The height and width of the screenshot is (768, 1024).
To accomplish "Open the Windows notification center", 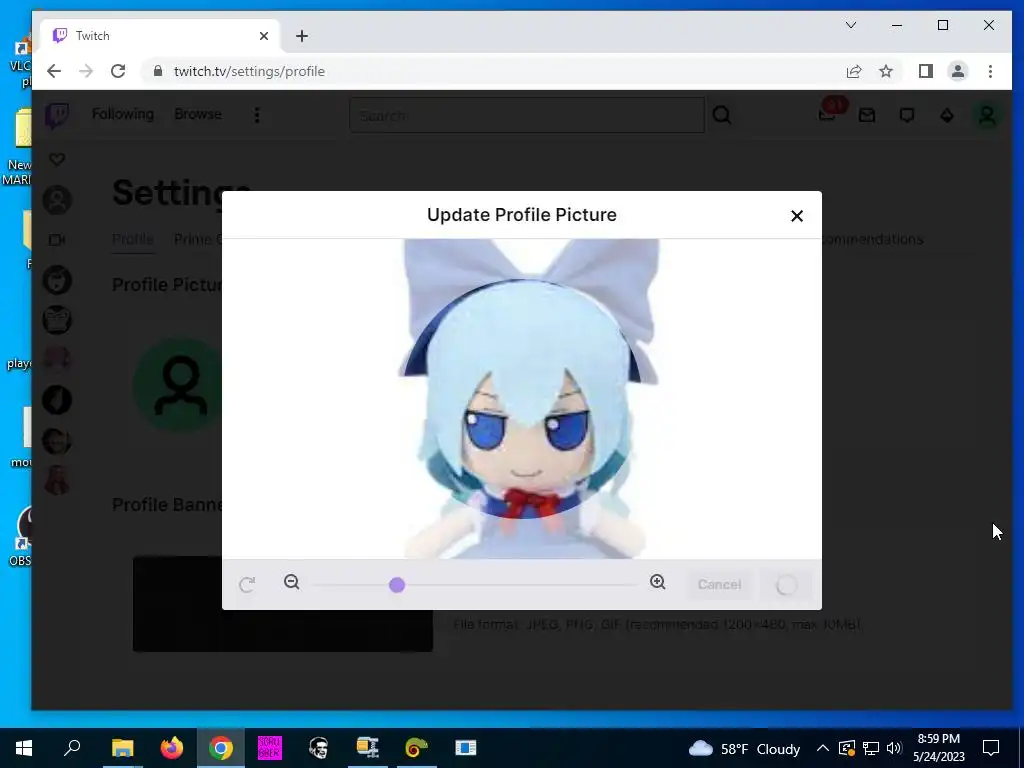I will [991, 748].
